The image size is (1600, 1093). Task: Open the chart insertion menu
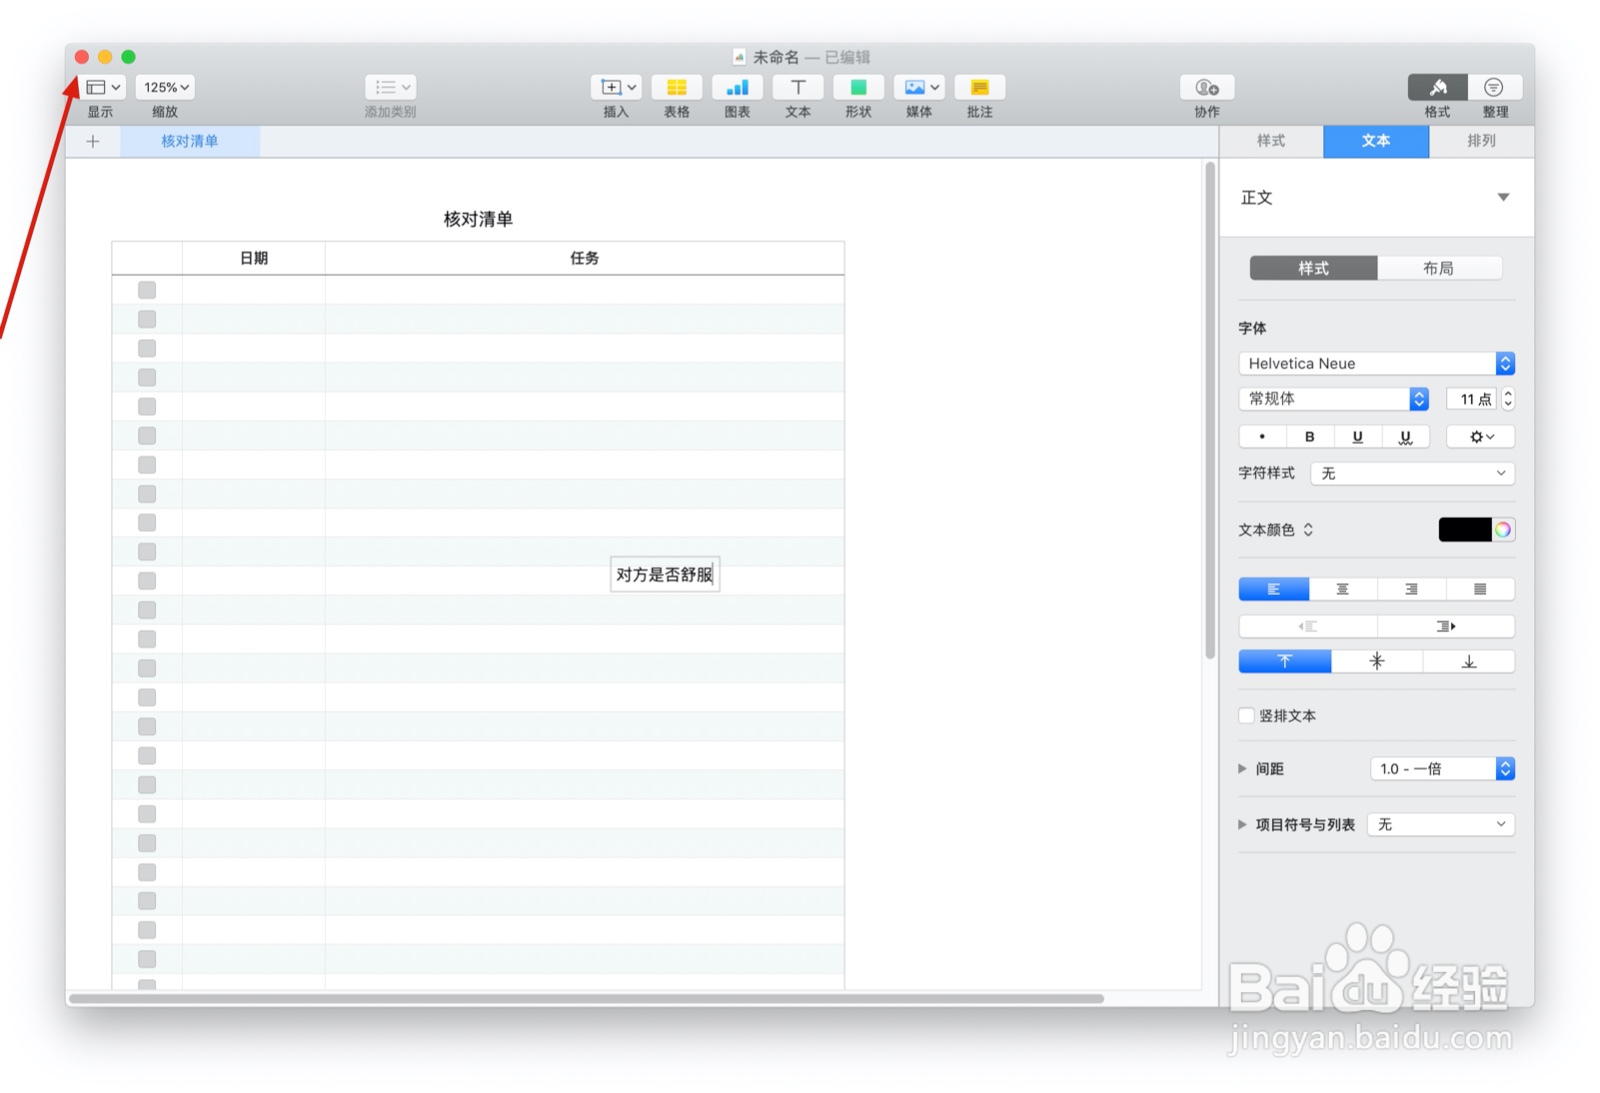coord(737,88)
